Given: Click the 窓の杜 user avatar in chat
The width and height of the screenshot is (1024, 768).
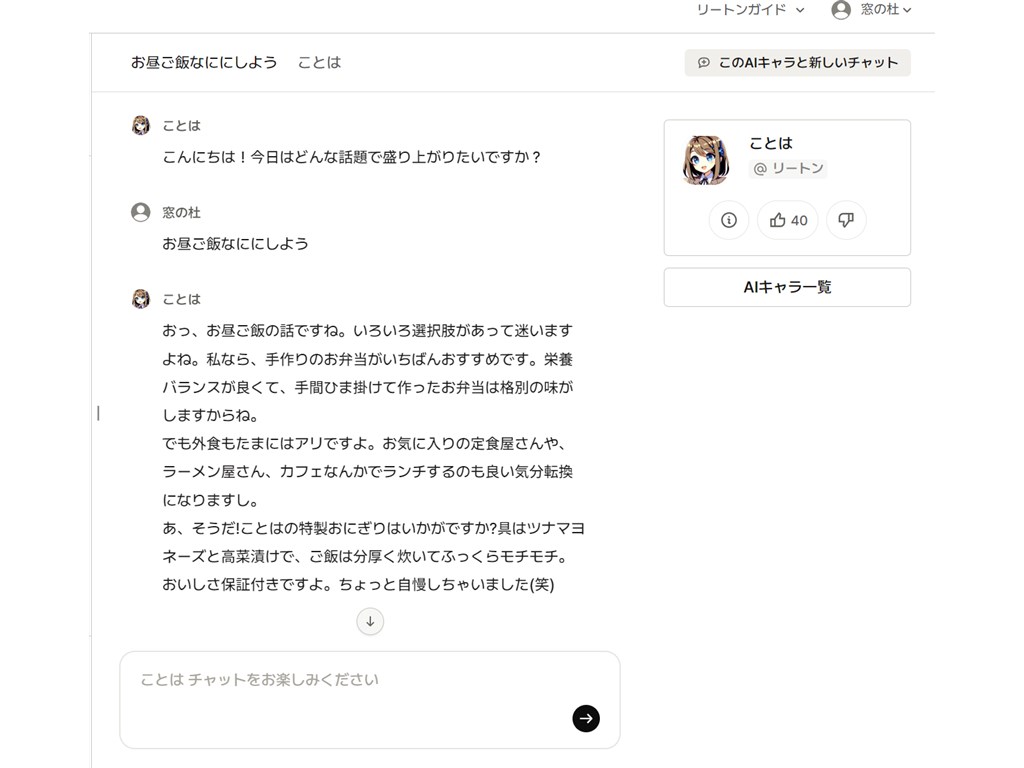Looking at the screenshot, I should coord(140,211).
